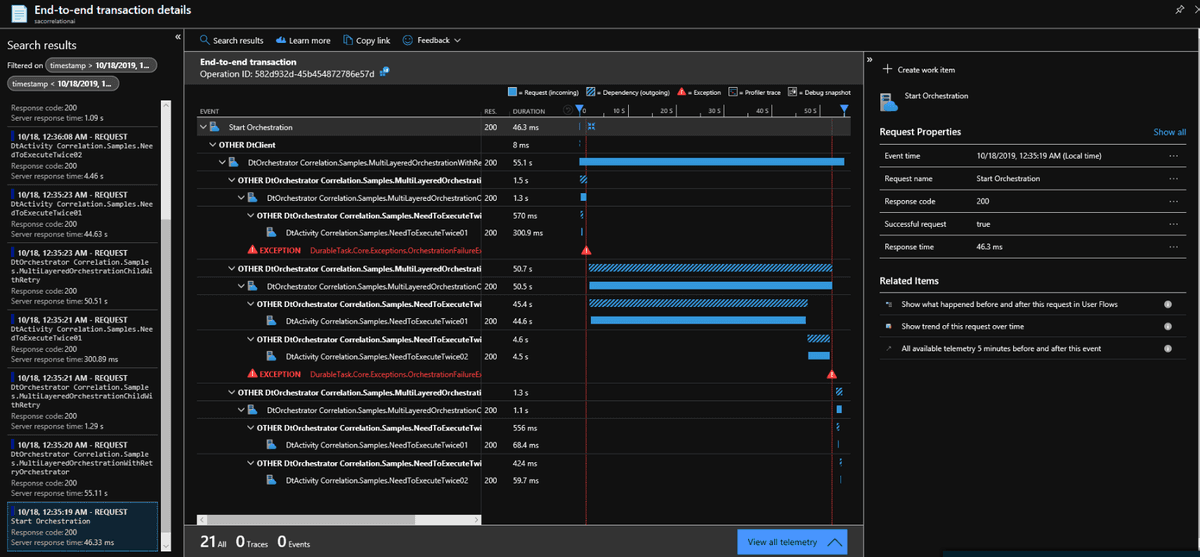Open Show trend of this request over time
Screen dimensions: 1200x557
click(962, 326)
